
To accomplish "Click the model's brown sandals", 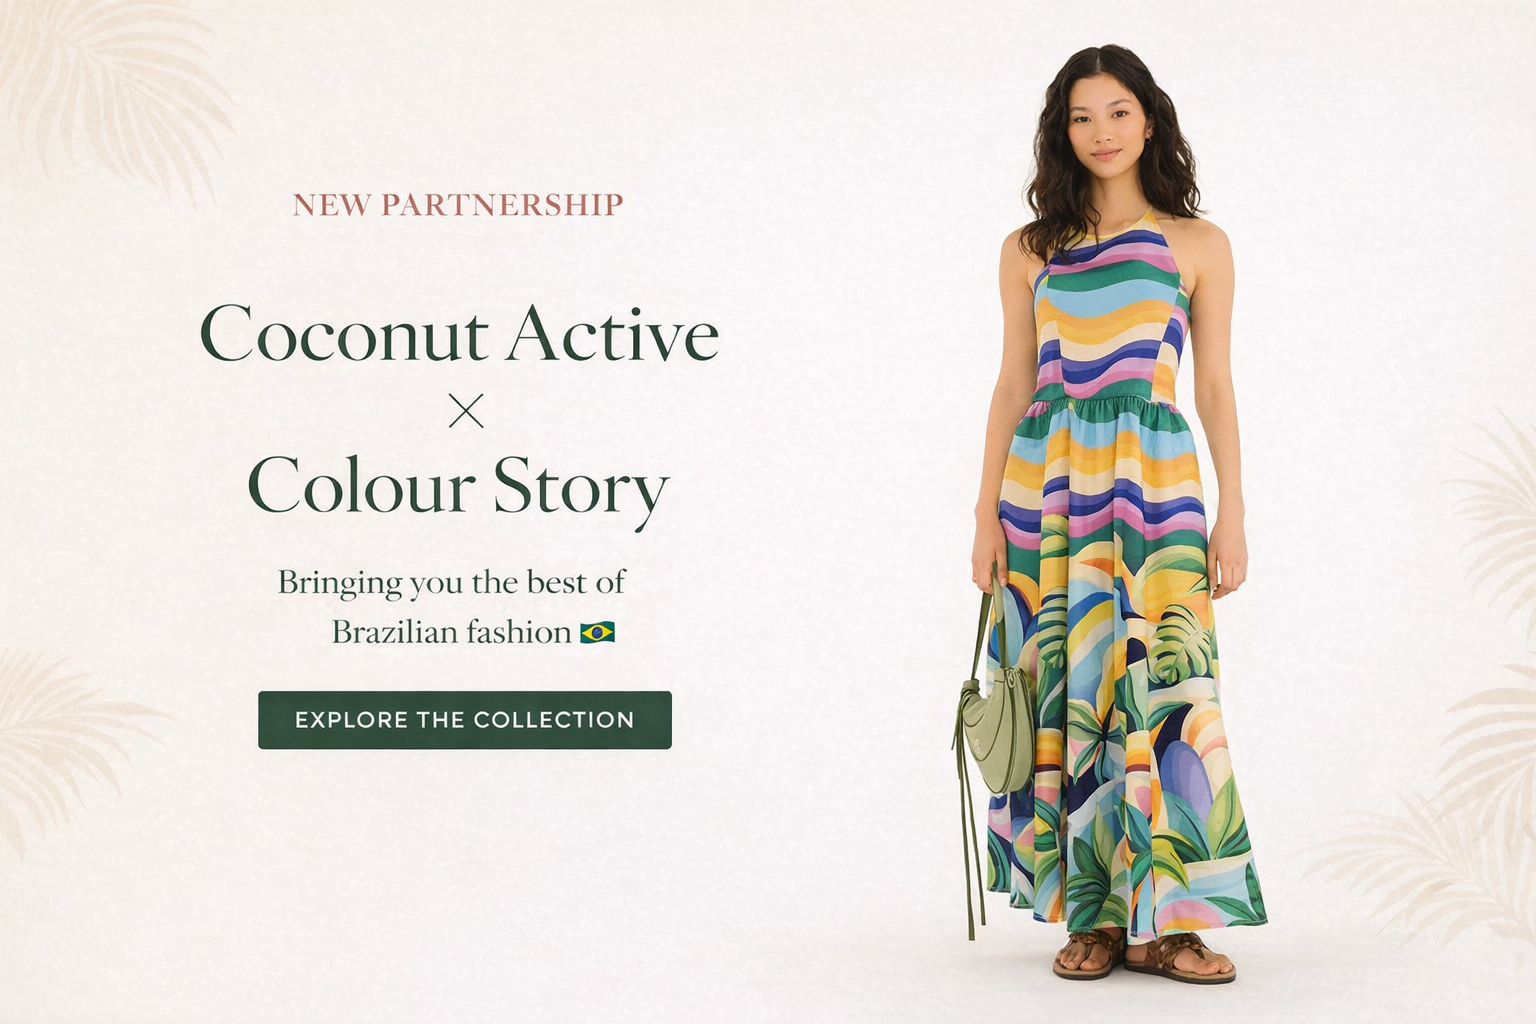I will (x=1144, y=955).
